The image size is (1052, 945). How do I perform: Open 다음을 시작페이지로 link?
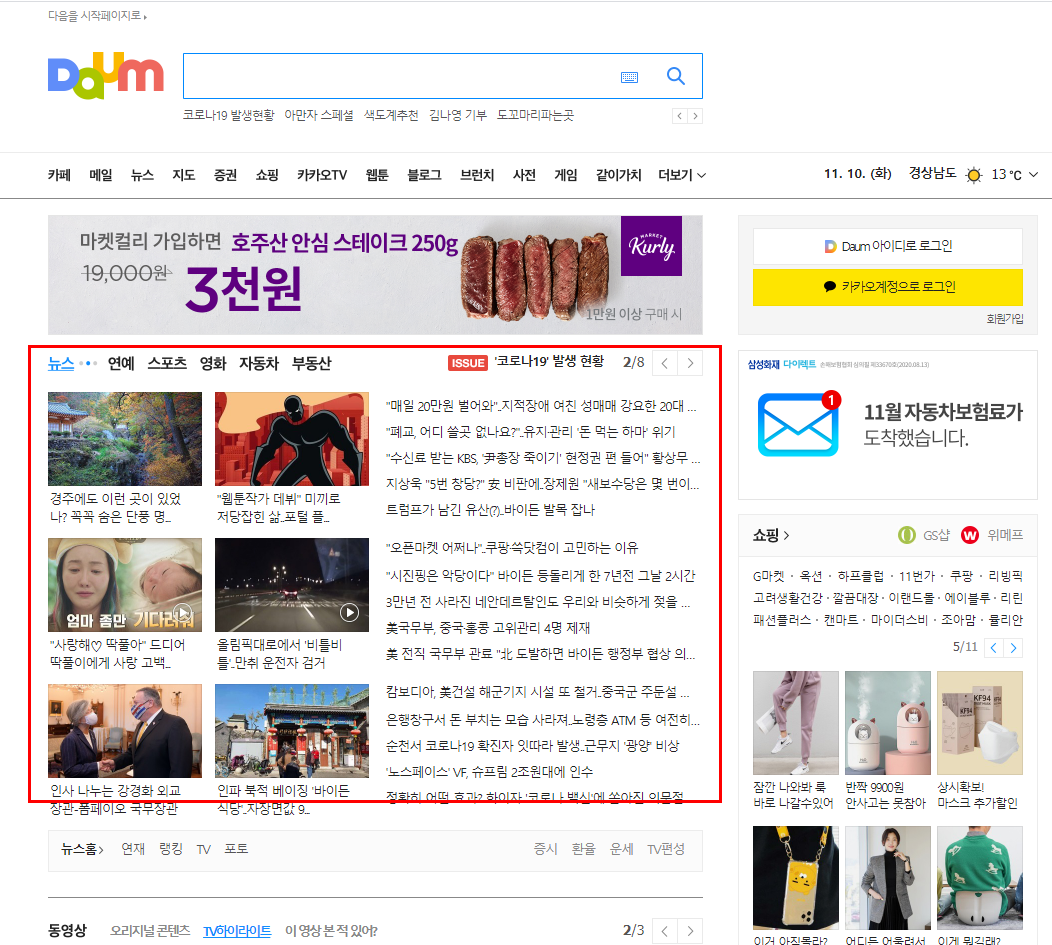click(97, 15)
